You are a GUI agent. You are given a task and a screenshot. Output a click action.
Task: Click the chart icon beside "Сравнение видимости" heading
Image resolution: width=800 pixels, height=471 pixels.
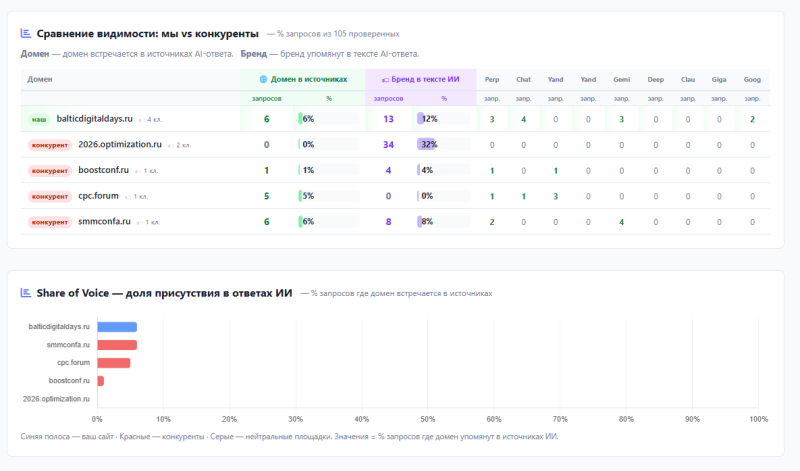click(x=26, y=34)
